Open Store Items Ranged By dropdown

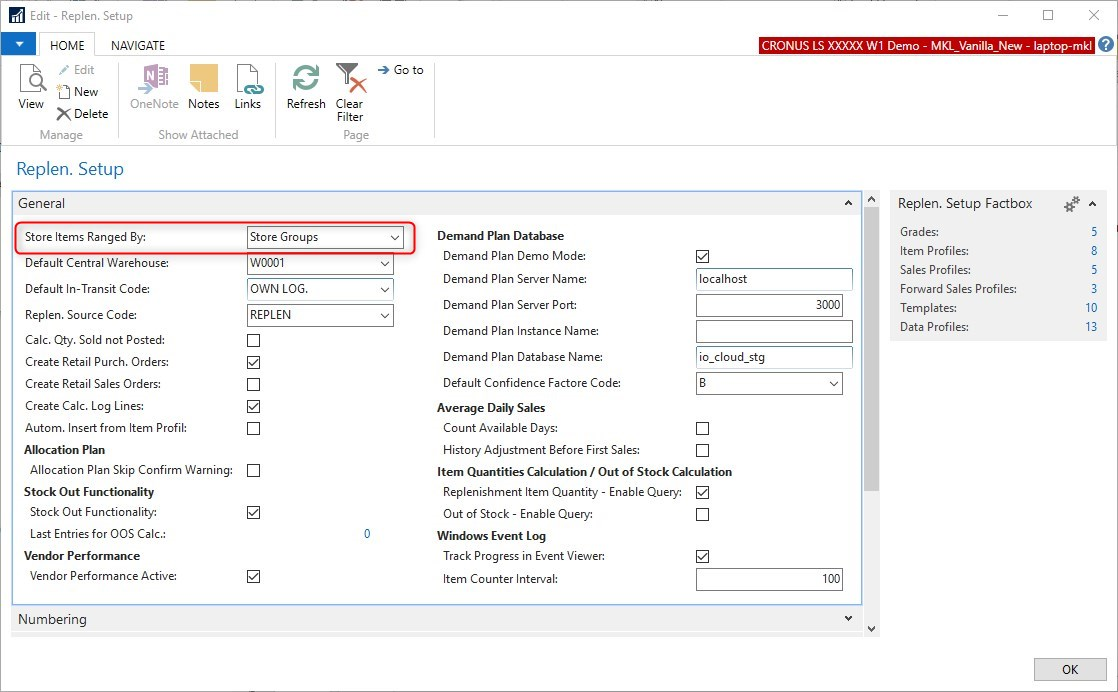click(394, 238)
